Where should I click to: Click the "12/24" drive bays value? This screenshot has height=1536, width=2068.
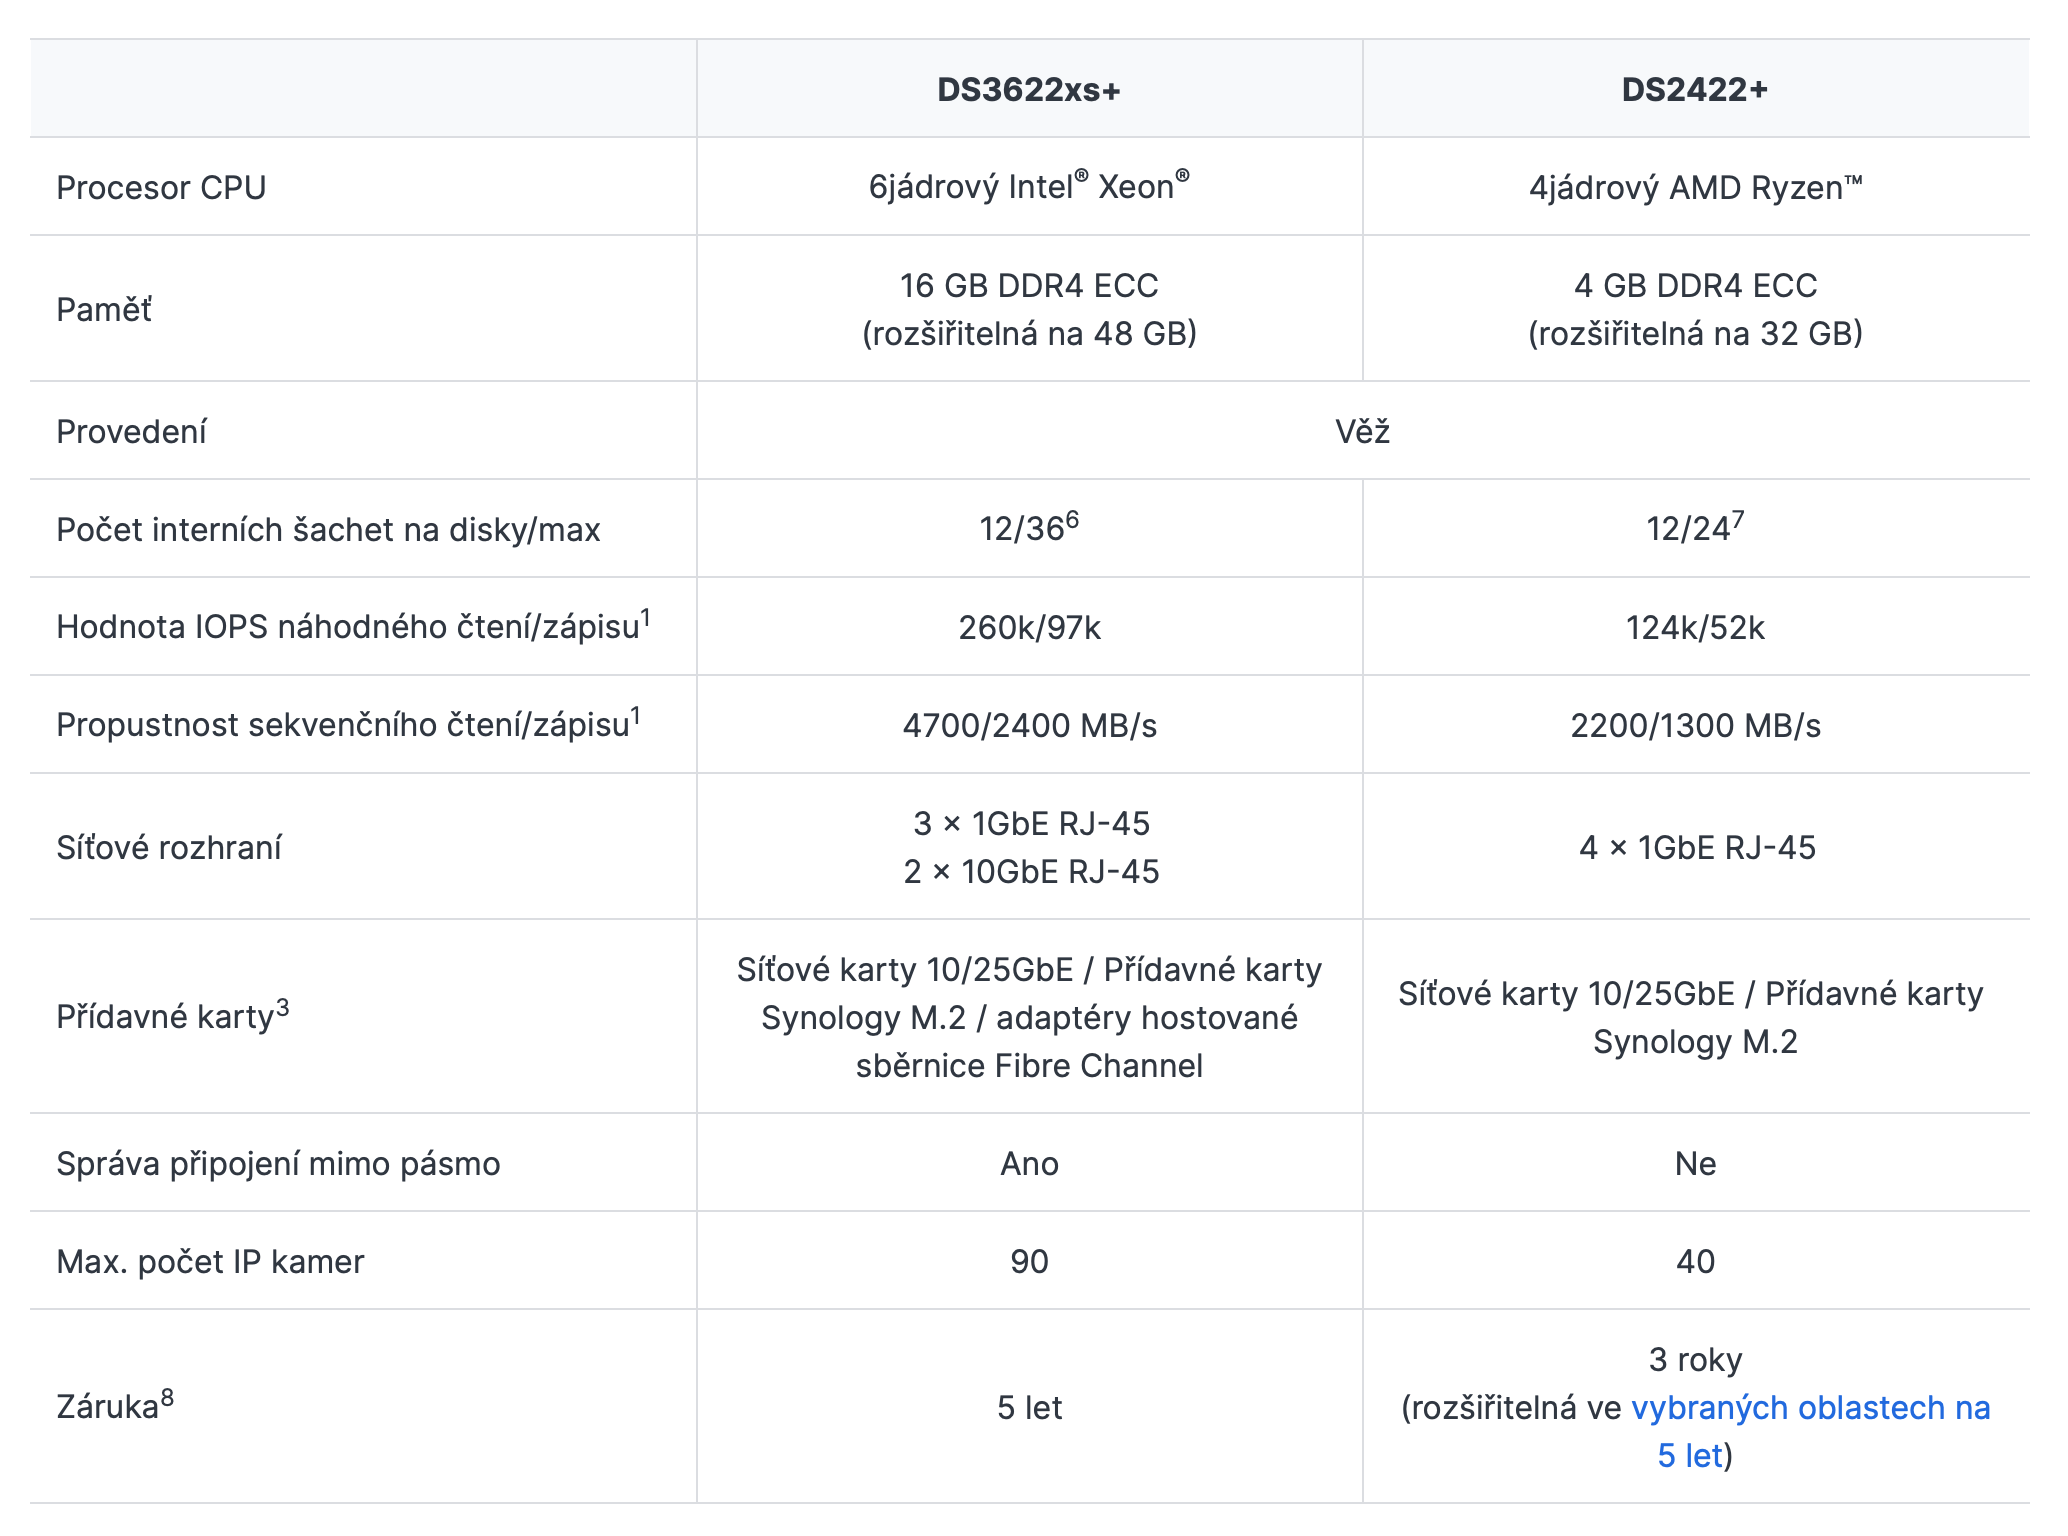(1690, 529)
